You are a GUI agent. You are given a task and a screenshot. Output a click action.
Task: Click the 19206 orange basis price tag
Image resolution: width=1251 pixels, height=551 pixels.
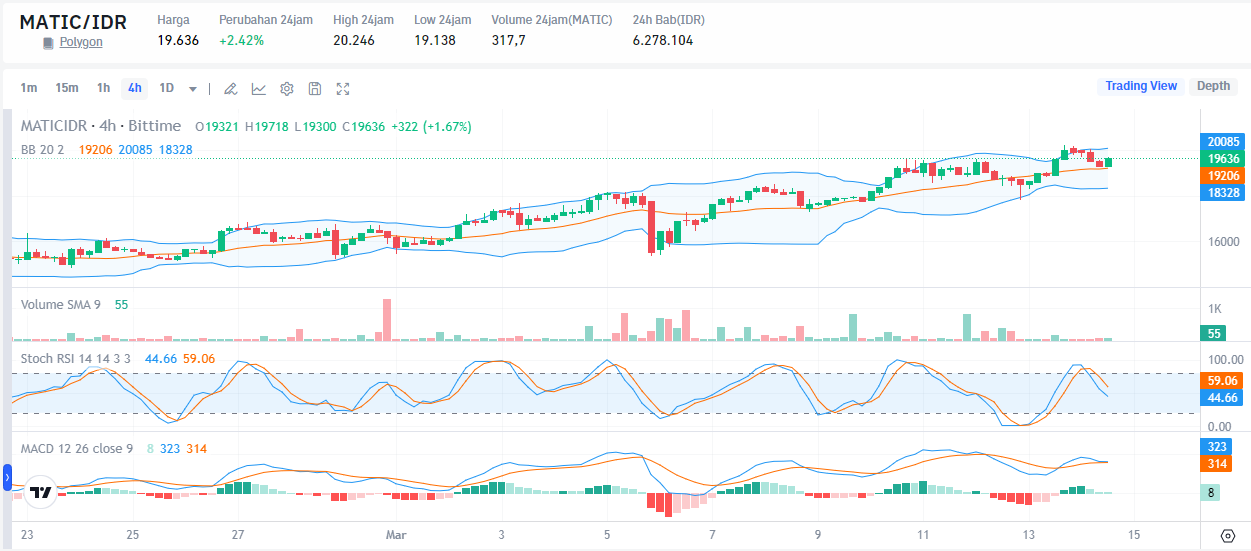(1223, 175)
